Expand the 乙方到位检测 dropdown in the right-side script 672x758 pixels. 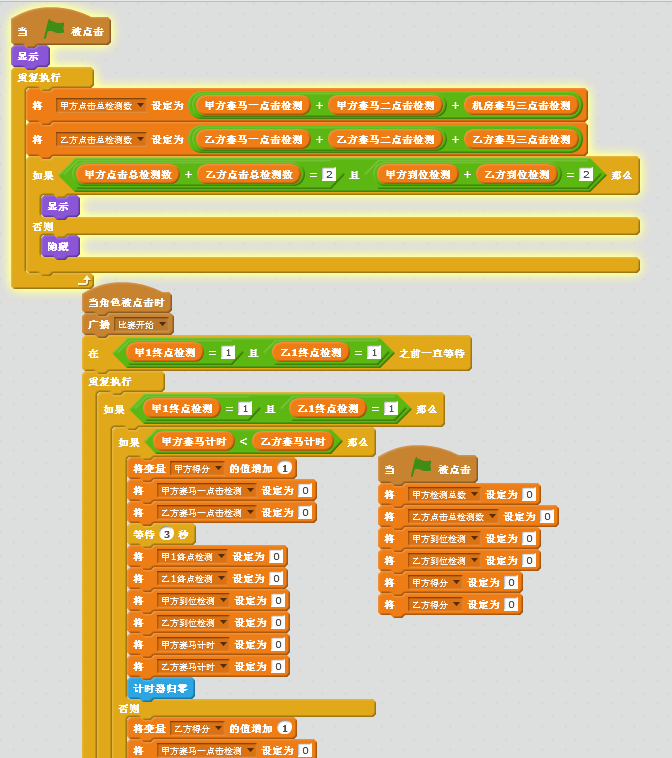460,561
